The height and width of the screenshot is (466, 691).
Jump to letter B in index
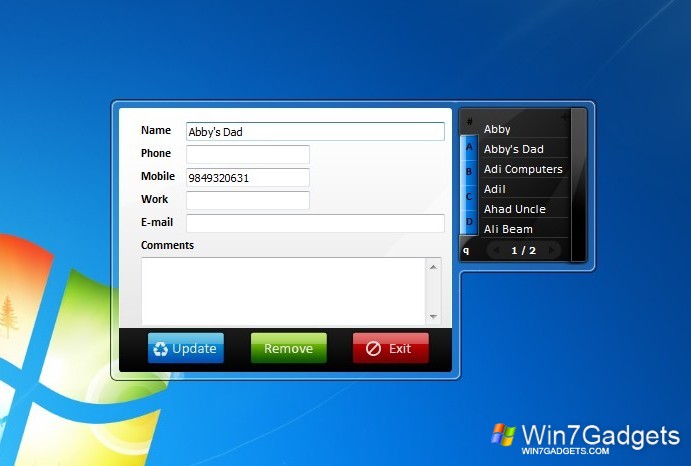pyautogui.click(x=469, y=171)
